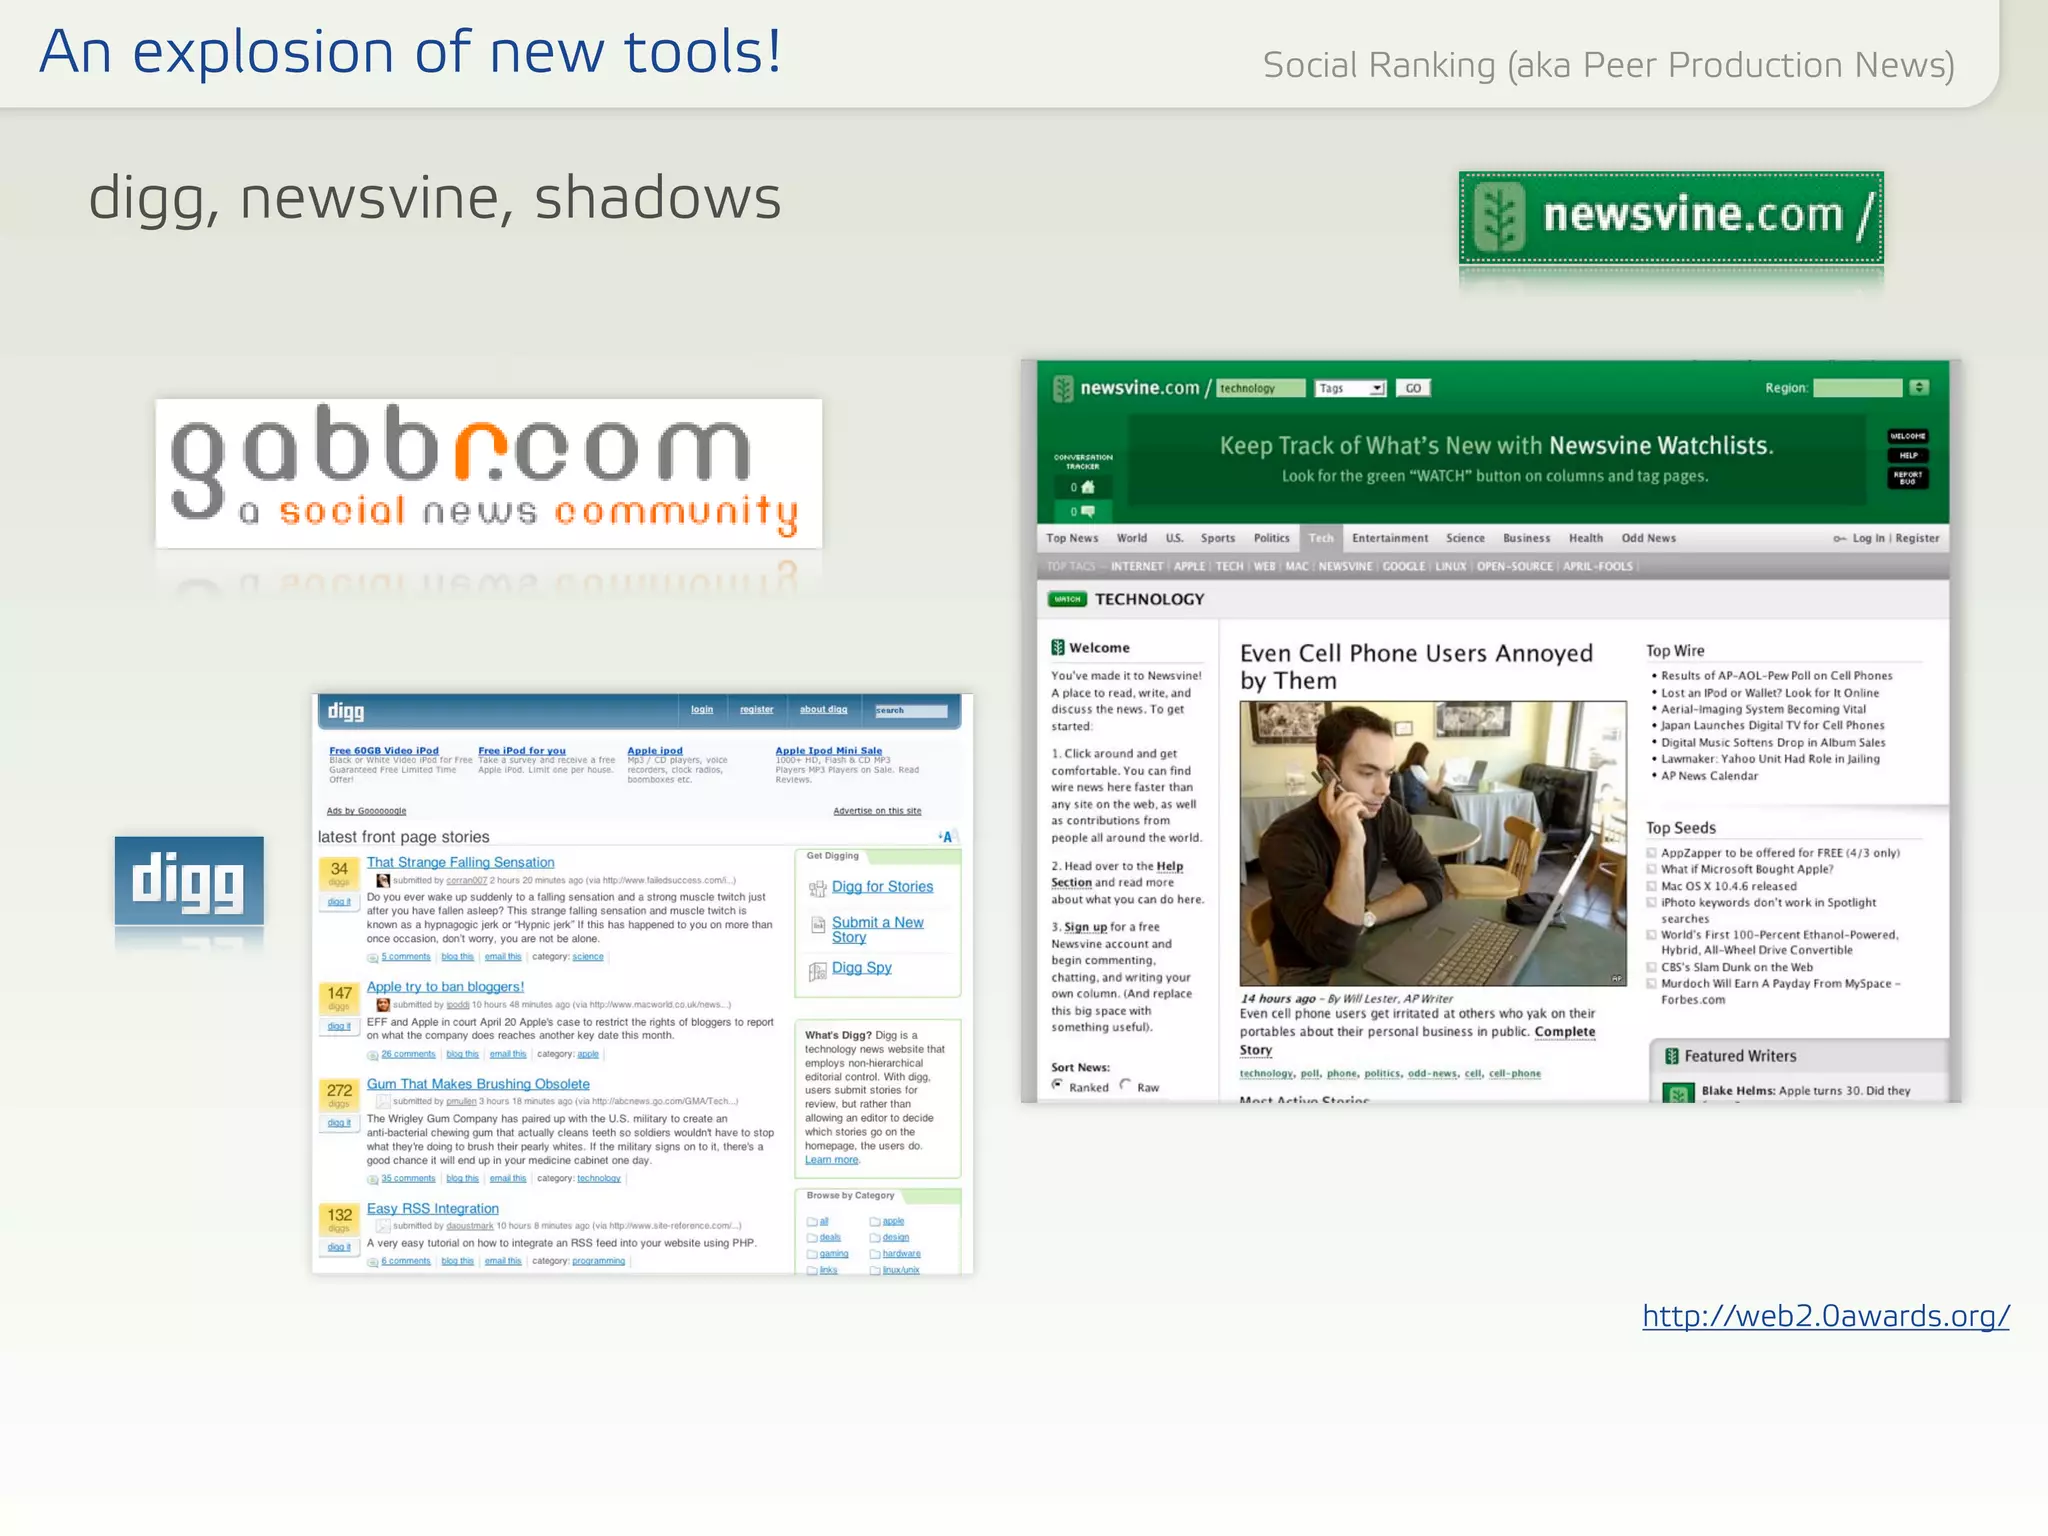The height and width of the screenshot is (1536, 2048).
Task: Click the GO button in Newsvine header
Action: click(1413, 388)
